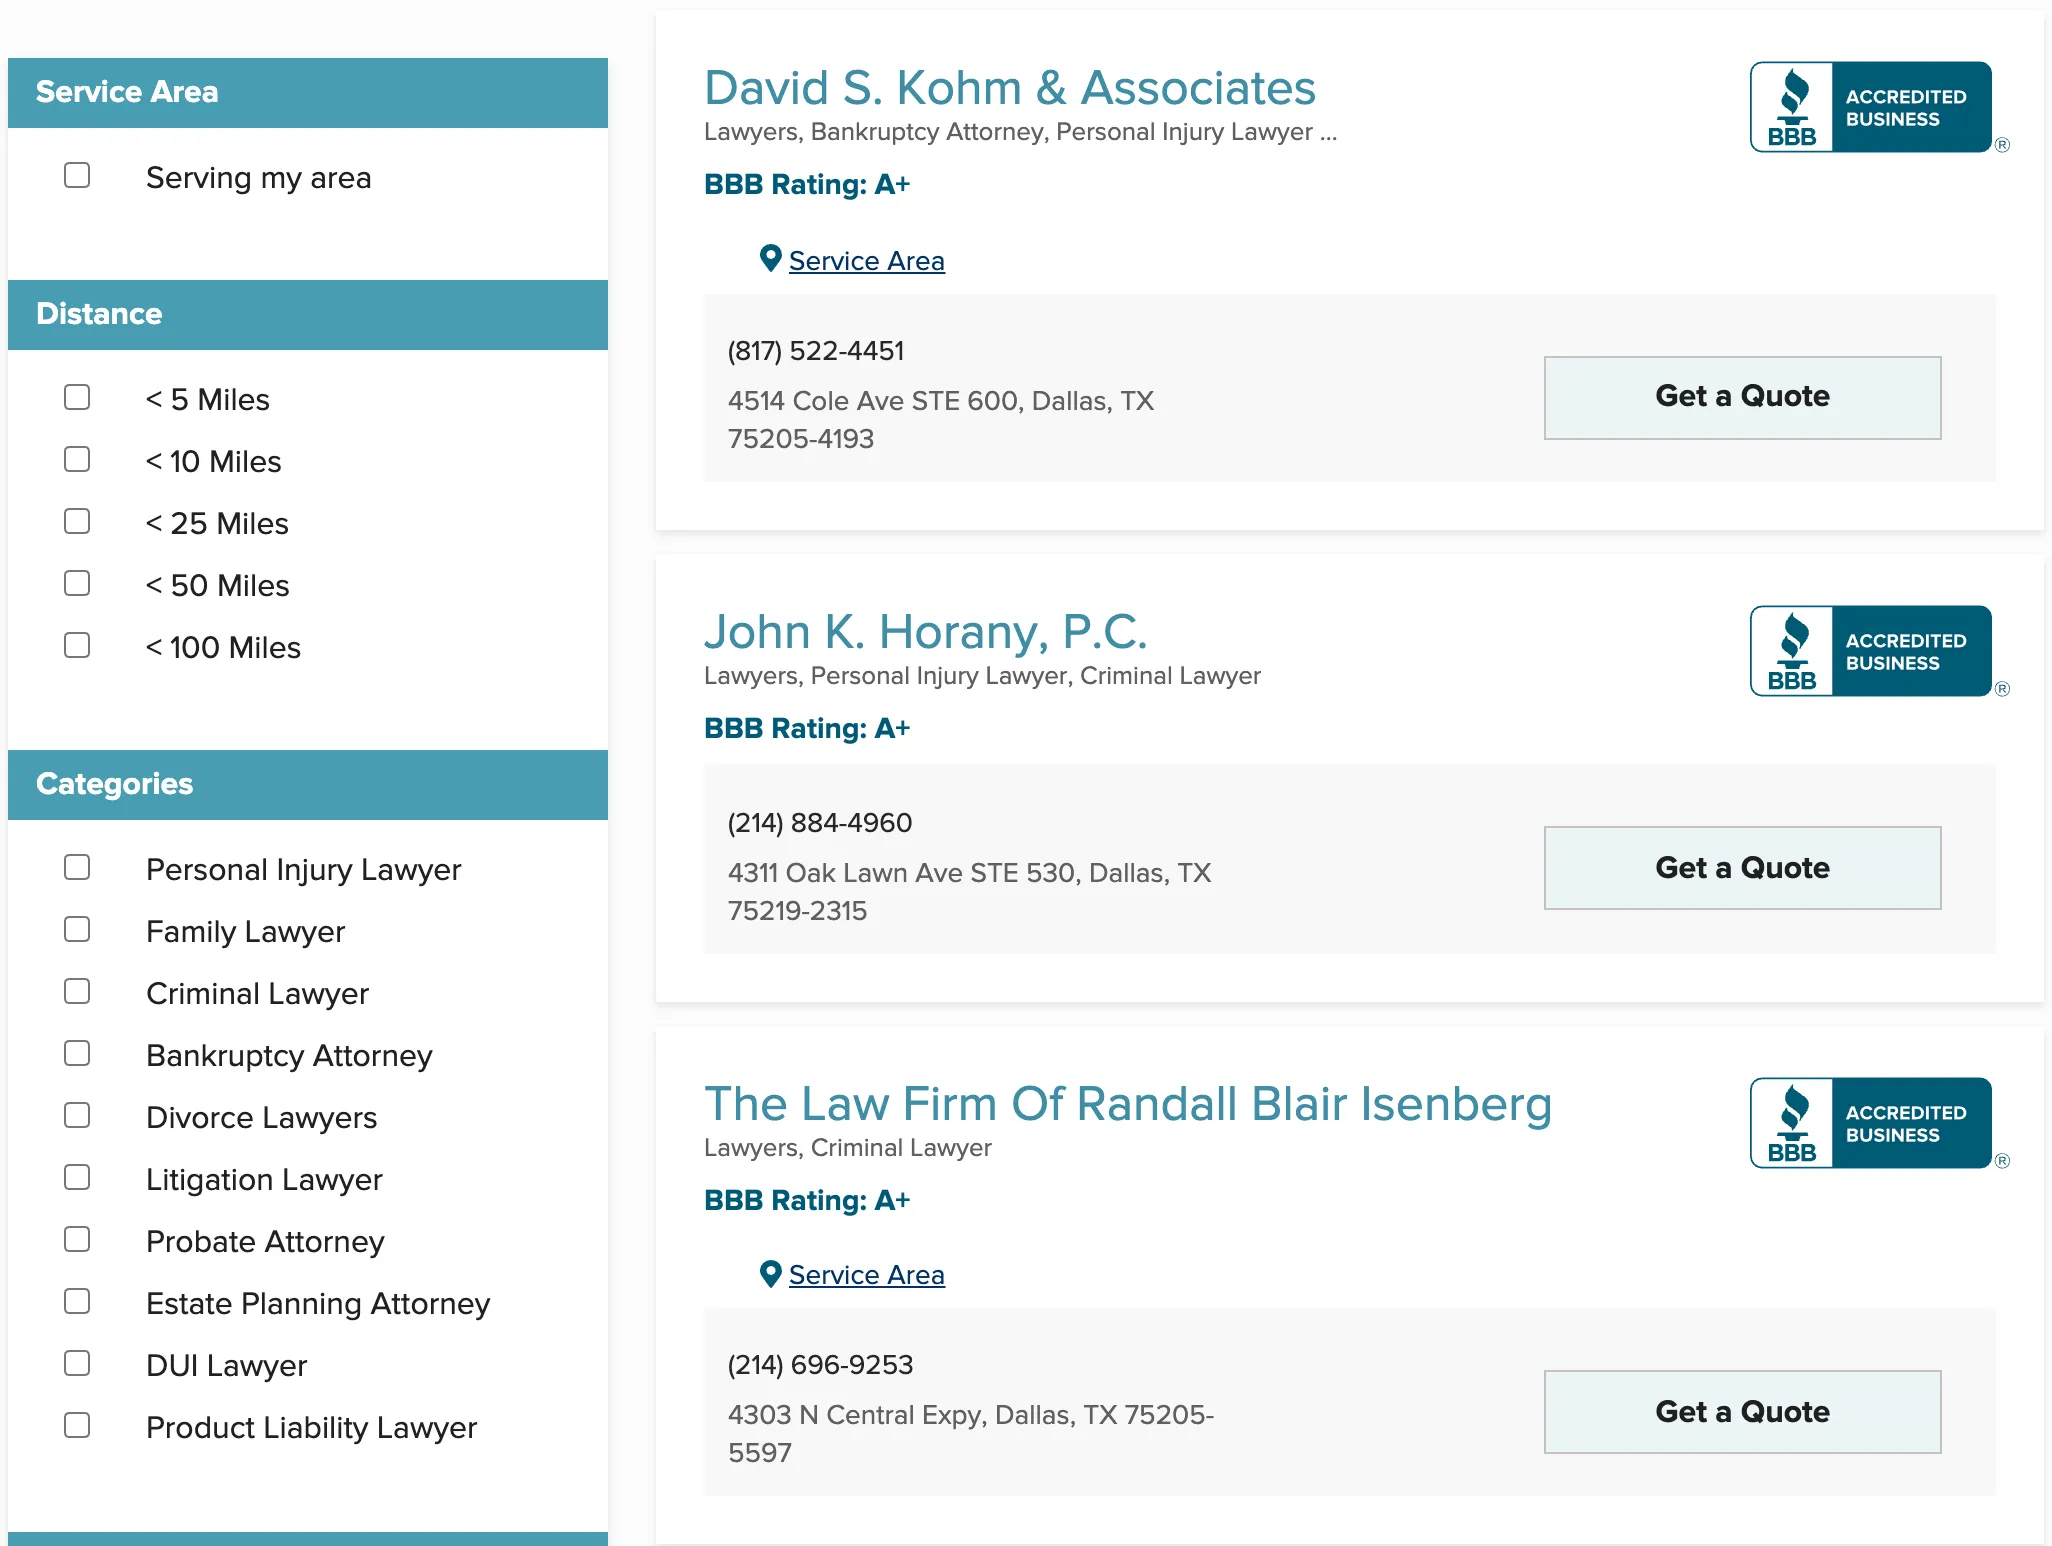Open The Law Firm Of Randall Blair Isenberg
This screenshot has width=2052, height=1546.
[x=1127, y=1104]
